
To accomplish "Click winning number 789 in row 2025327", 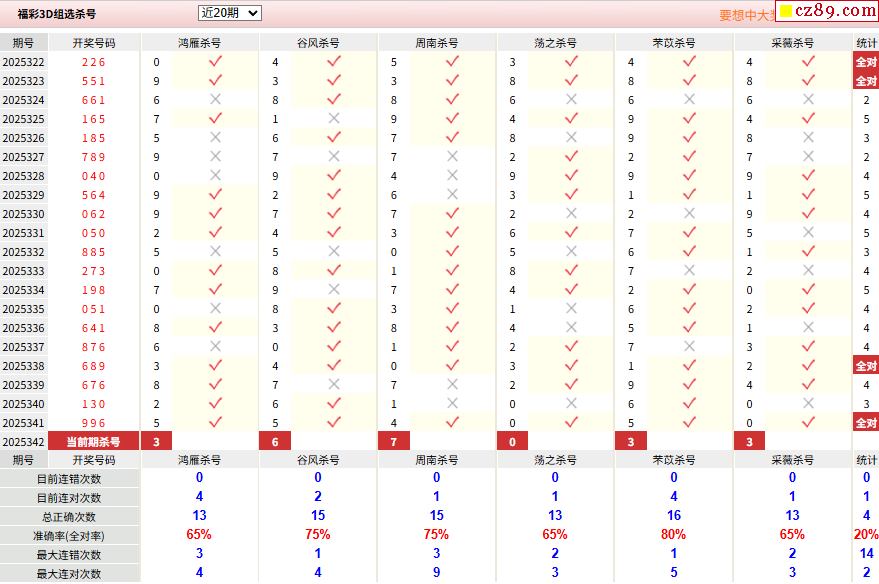I will [x=94, y=157].
